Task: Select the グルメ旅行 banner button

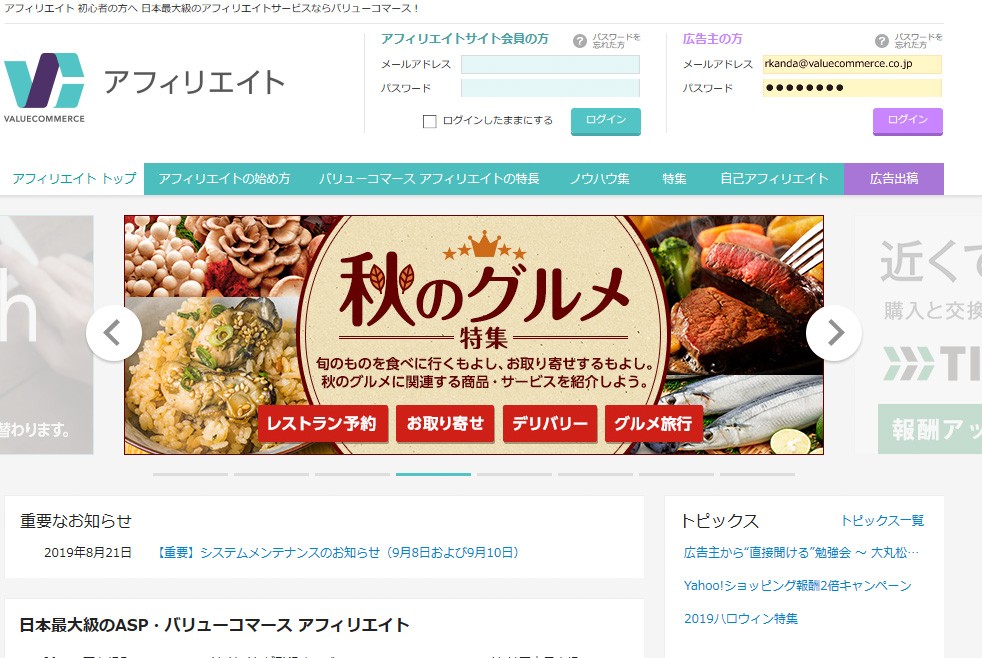Action: [653, 424]
